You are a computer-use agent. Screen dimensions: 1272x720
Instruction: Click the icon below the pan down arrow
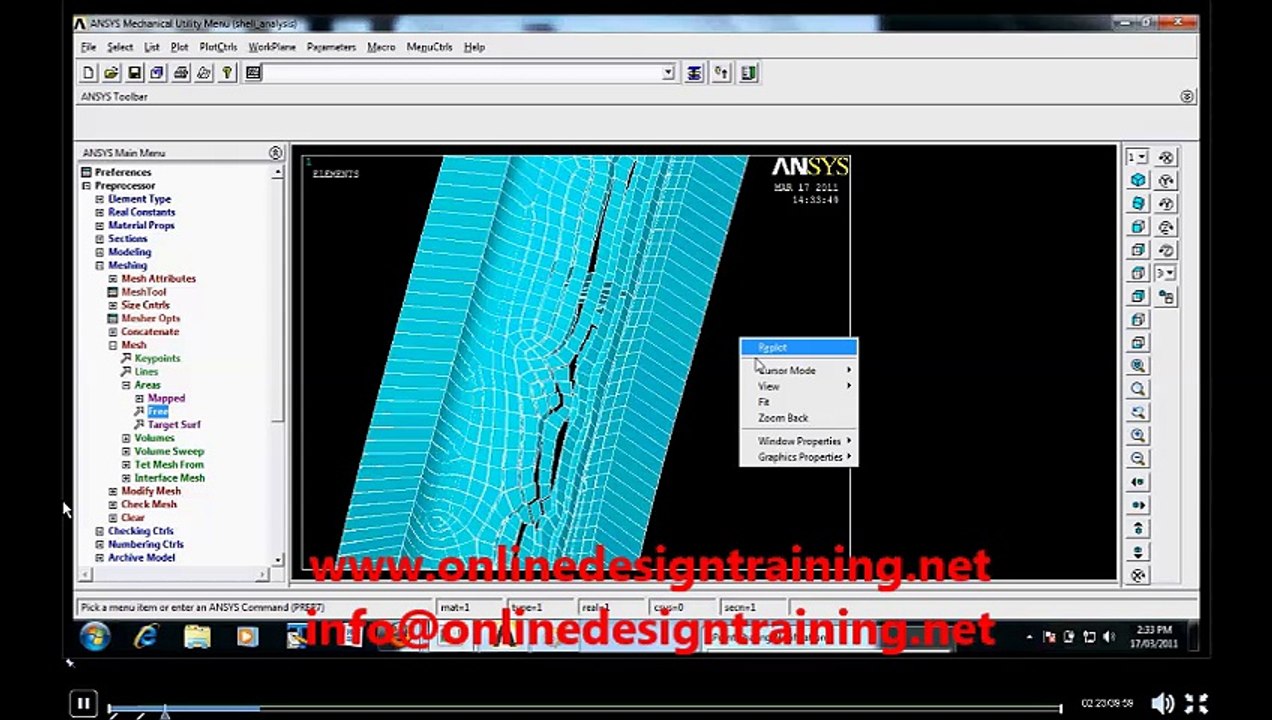[x=1138, y=575]
